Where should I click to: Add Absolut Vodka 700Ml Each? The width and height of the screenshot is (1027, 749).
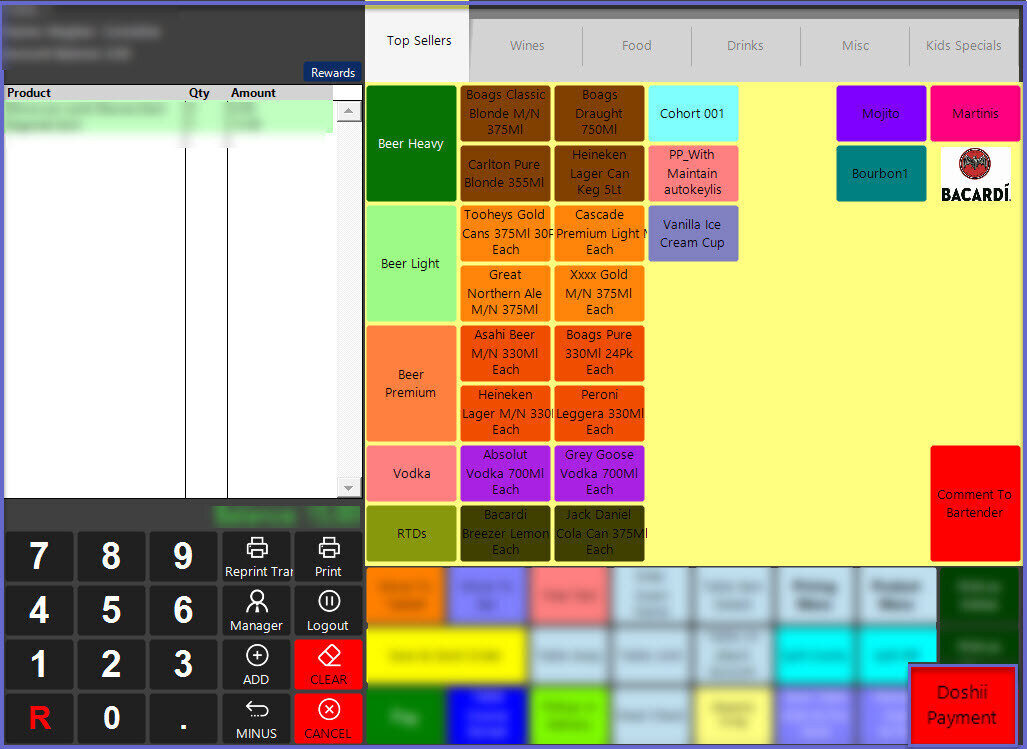coord(505,473)
